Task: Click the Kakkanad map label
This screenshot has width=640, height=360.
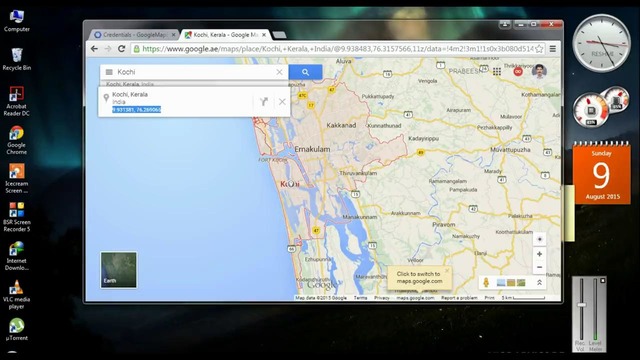Action: point(341,125)
